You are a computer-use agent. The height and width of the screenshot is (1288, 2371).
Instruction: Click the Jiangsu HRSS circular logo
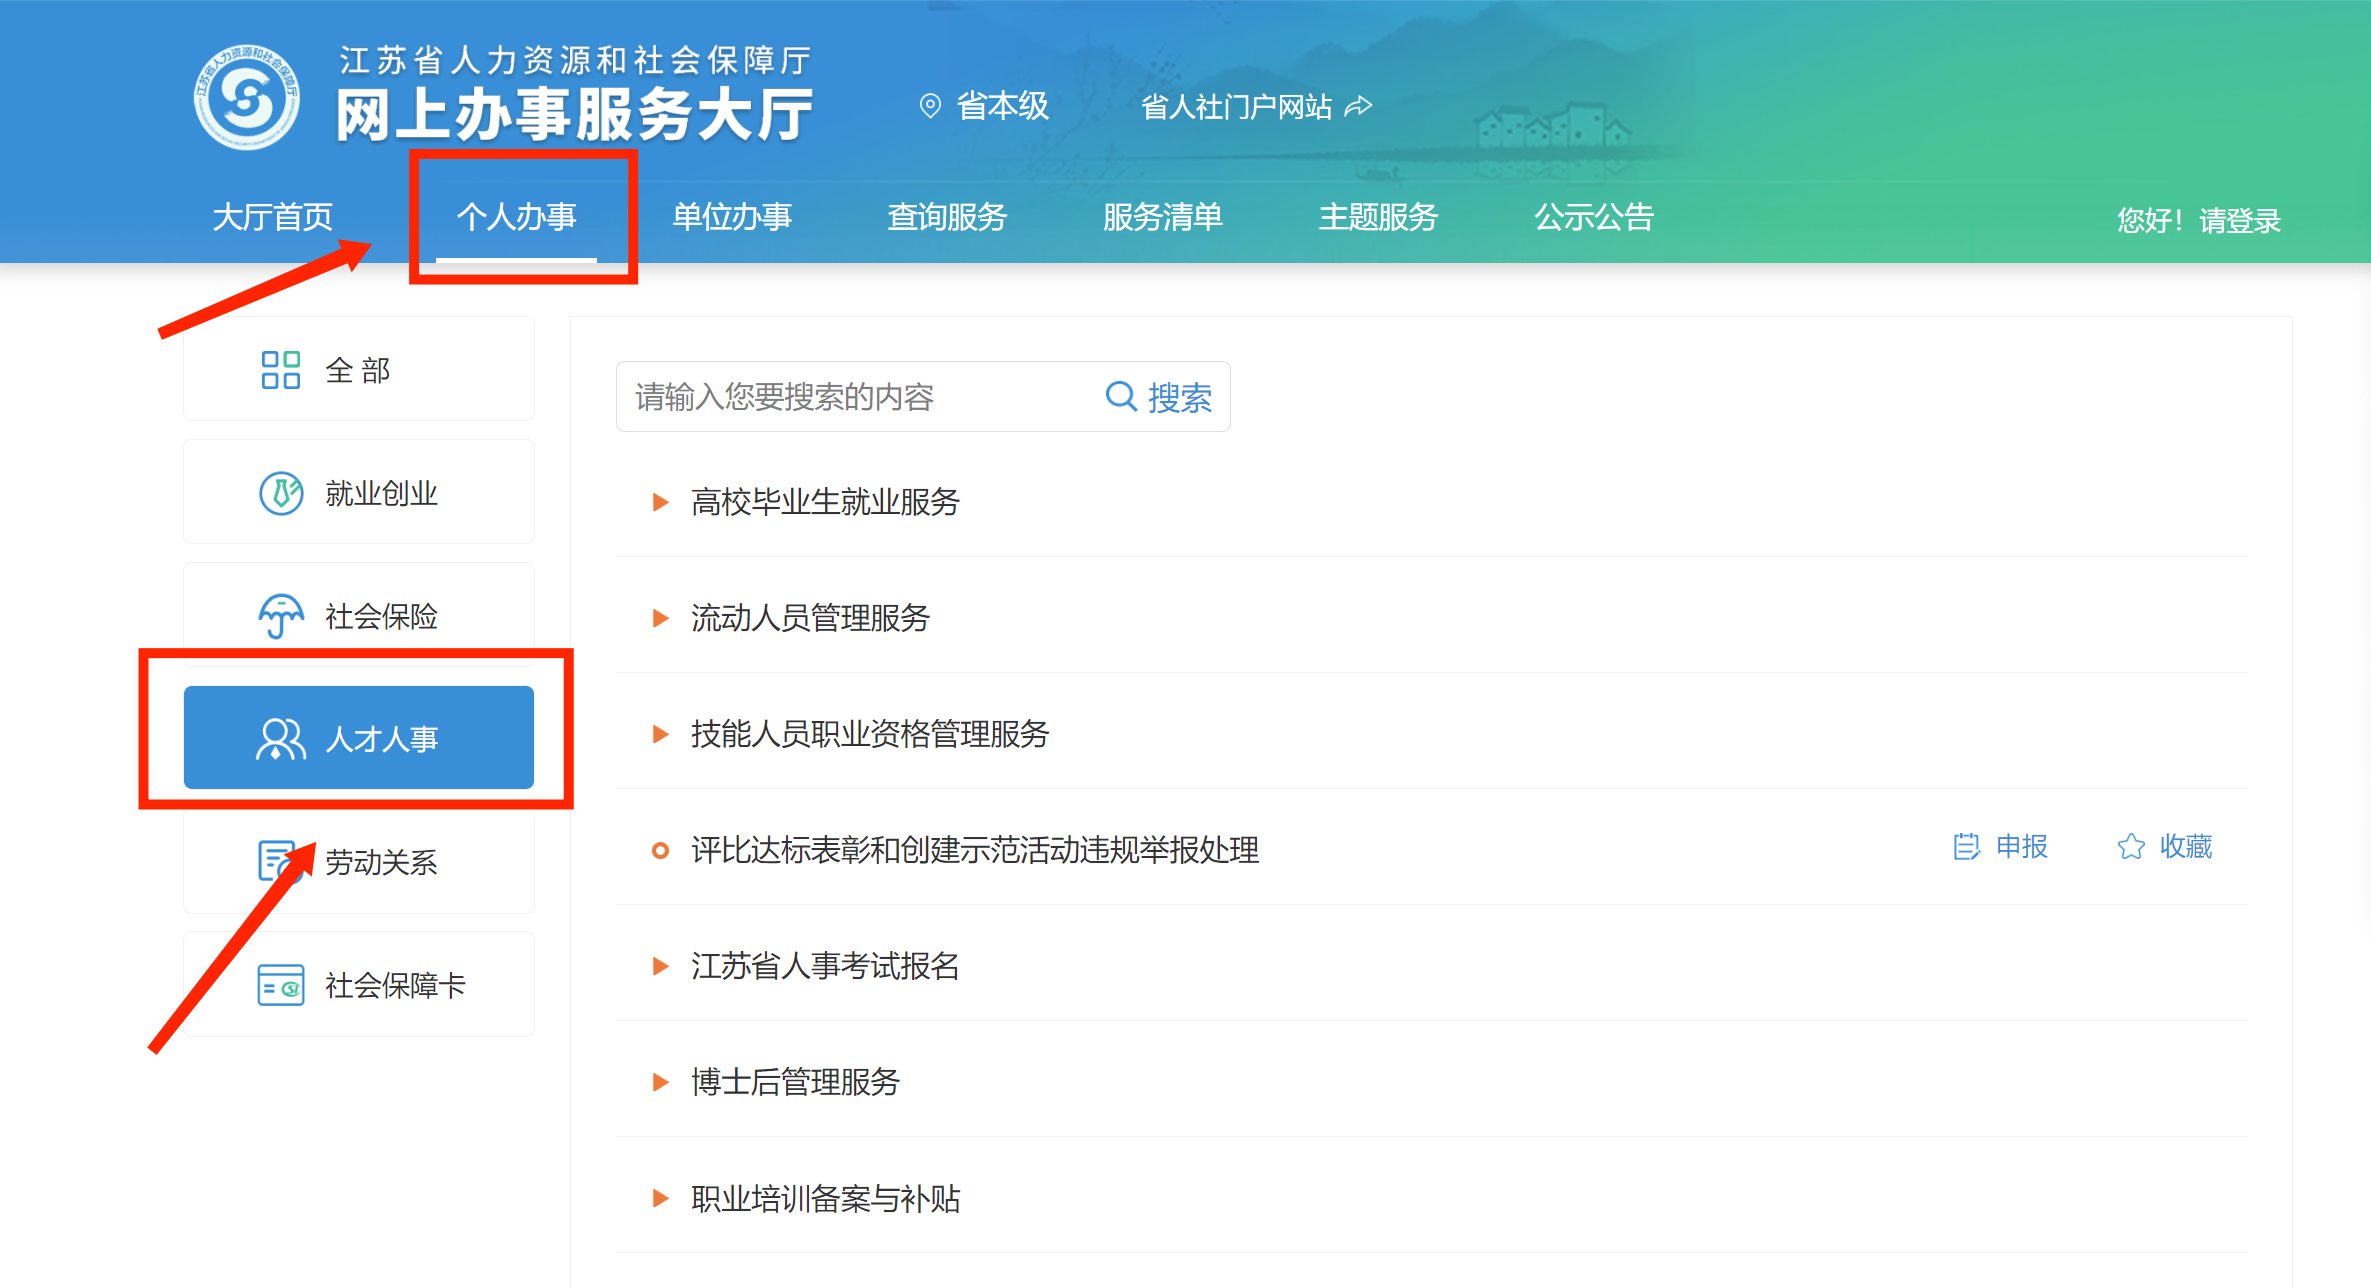[246, 98]
